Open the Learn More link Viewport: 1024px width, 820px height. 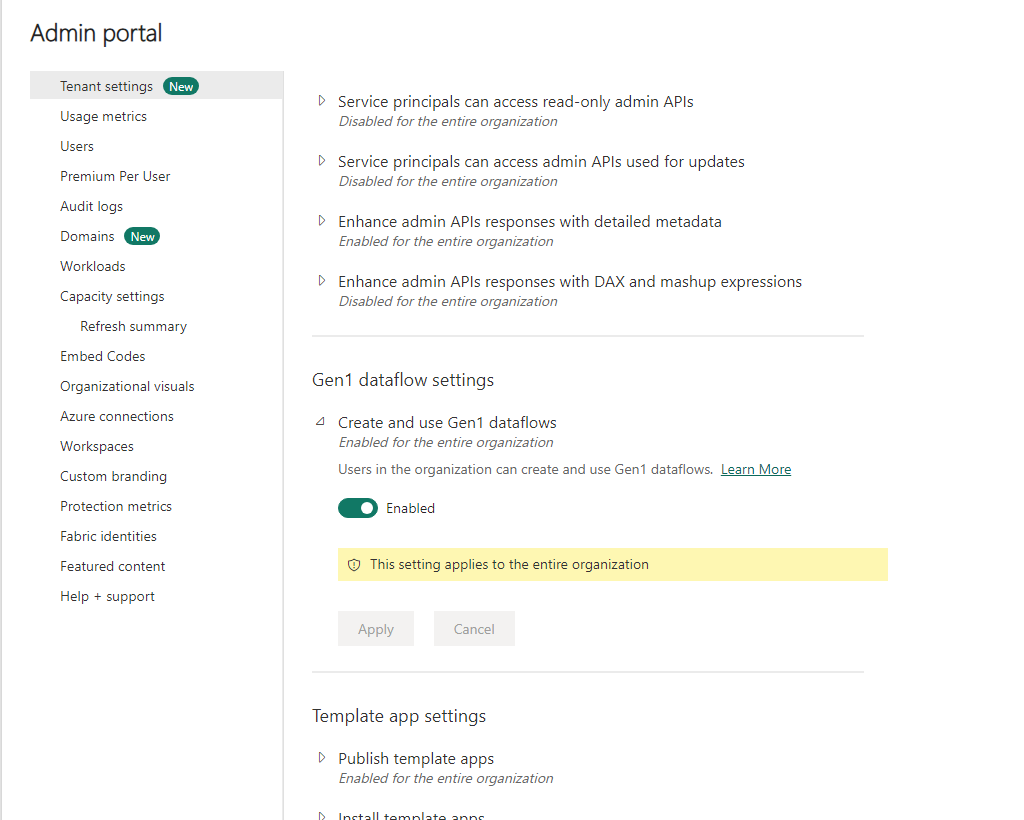point(756,469)
